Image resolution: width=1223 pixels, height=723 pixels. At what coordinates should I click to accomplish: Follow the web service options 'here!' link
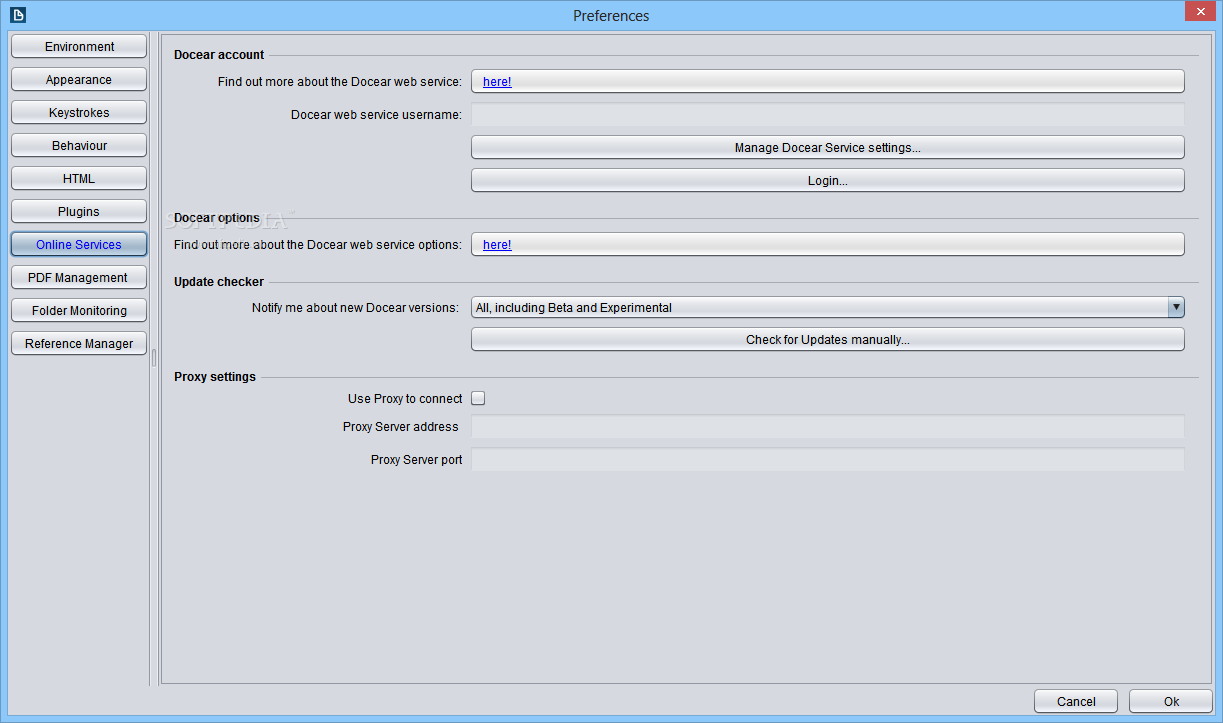(497, 245)
